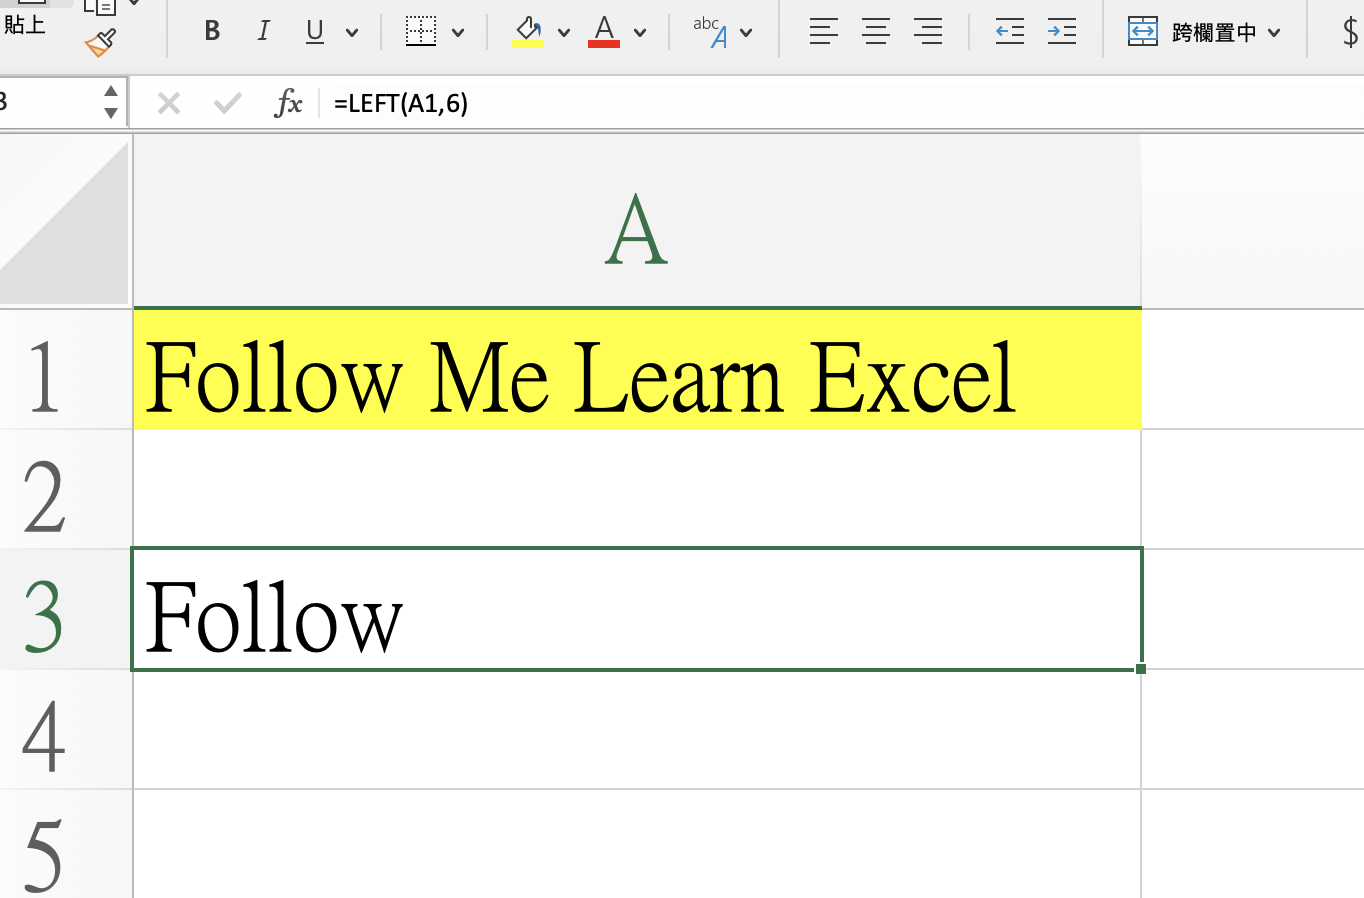Viewport: 1364px width, 898px height.
Task: Select cell A3 containing "Follow"
Action: (x=637, y=609)
